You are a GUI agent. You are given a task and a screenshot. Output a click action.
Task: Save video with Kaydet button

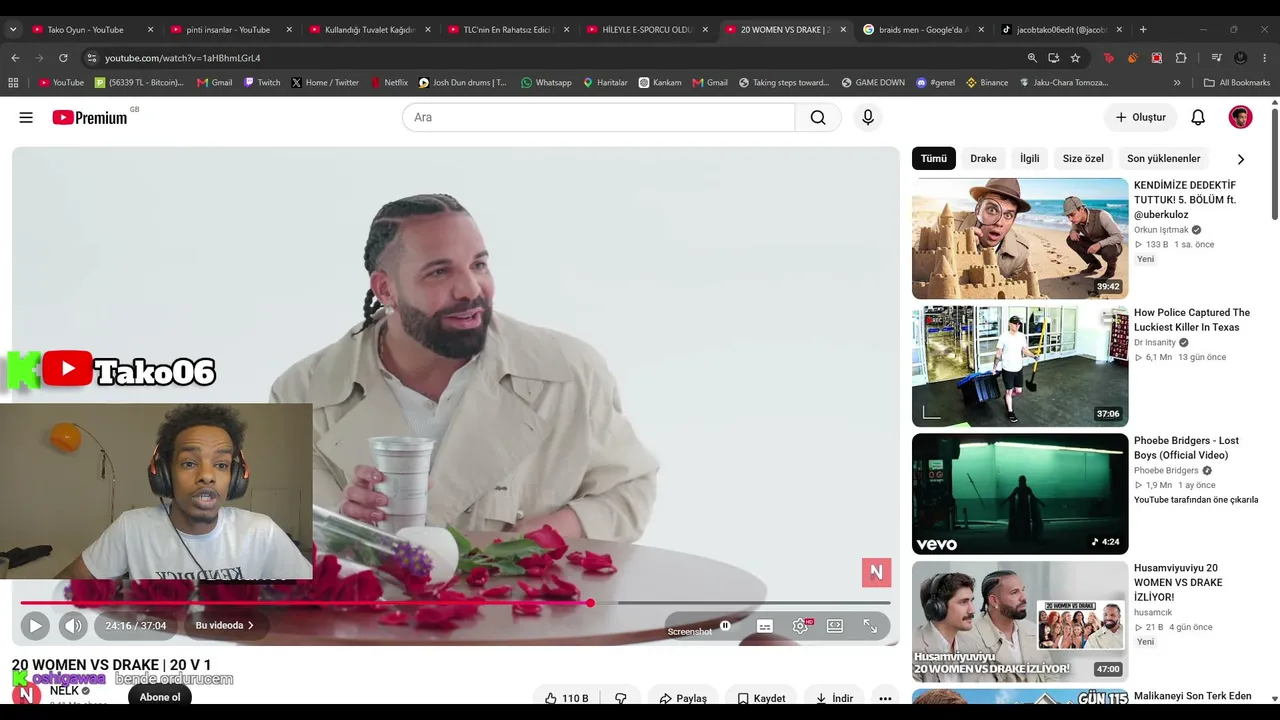coord(761,698)
